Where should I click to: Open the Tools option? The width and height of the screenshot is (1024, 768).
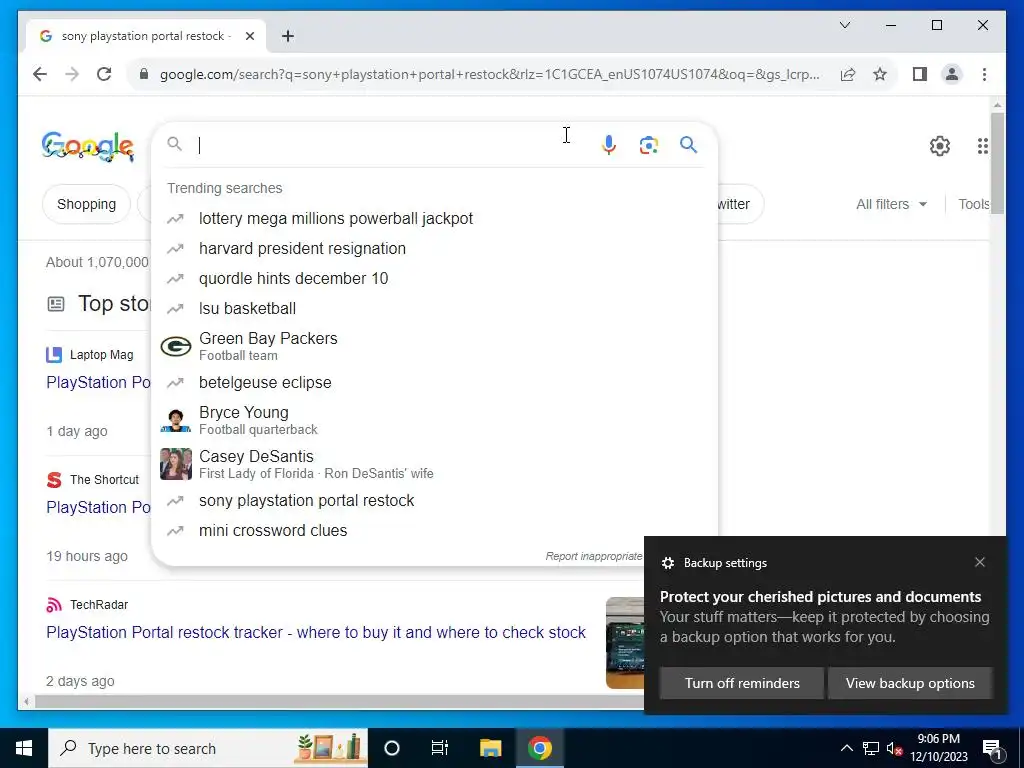point(973,204)
